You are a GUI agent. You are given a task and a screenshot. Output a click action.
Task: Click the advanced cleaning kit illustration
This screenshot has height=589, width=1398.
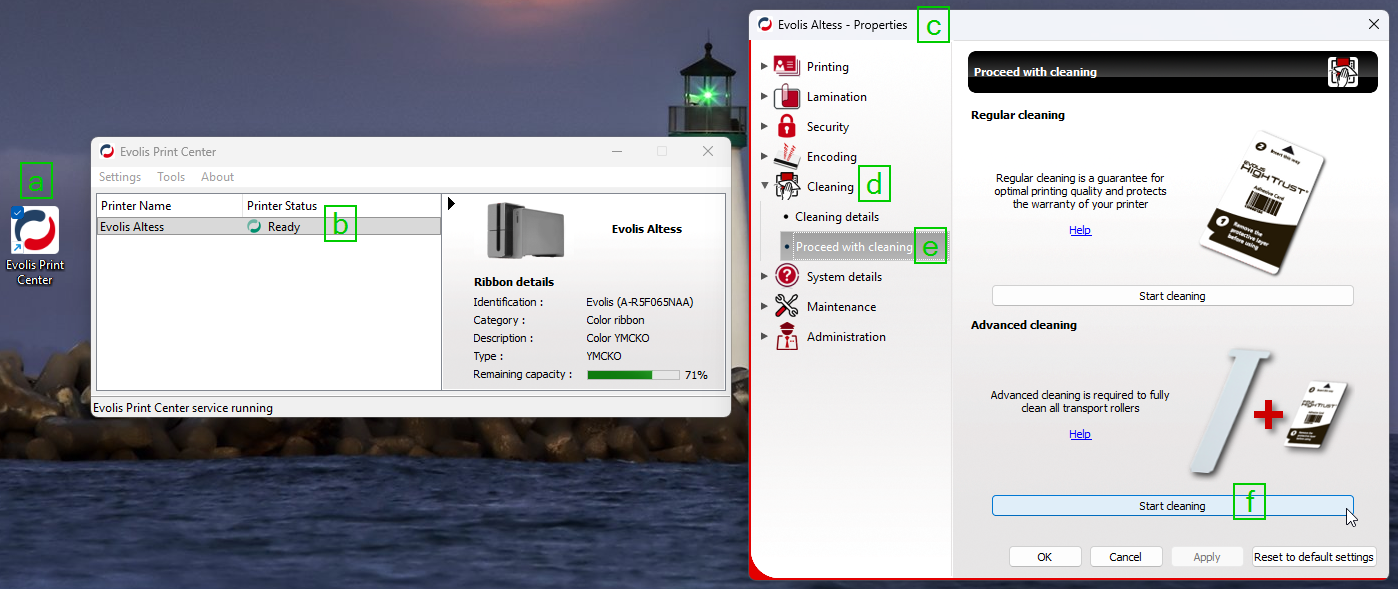1269,410
